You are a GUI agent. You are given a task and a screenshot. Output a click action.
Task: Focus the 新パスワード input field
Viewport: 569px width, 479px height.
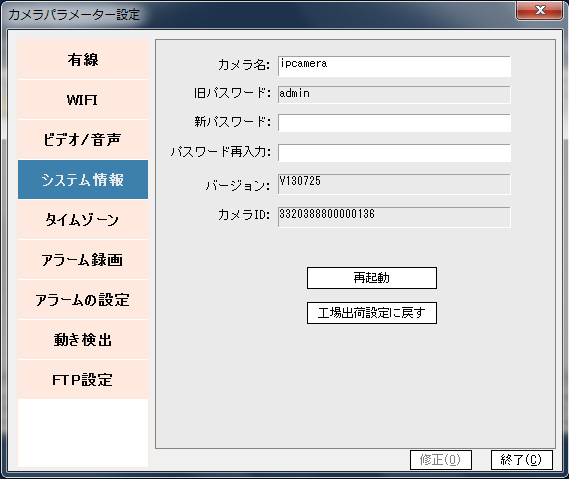pyautogui.click(x=394, y=123)
